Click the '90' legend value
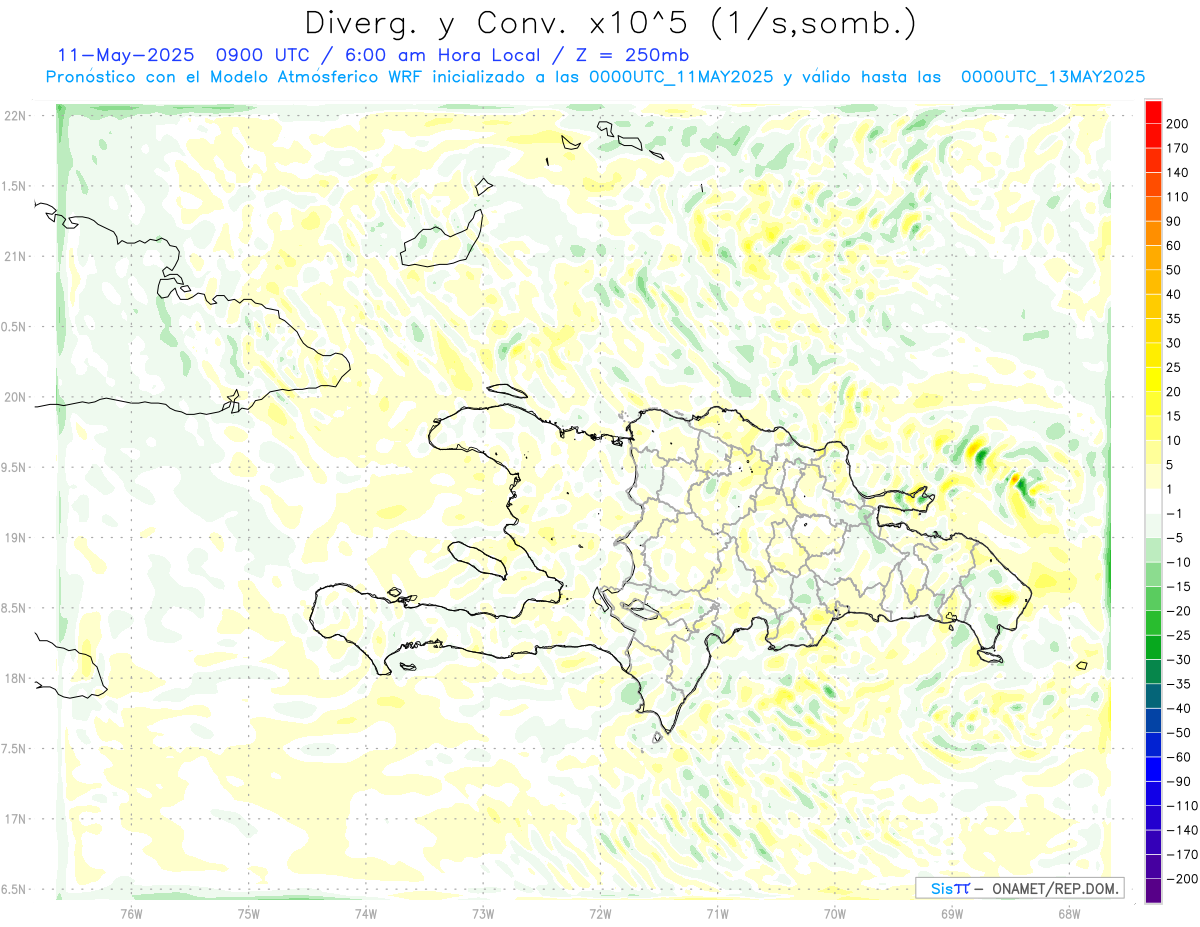The height and width of the screenshot is (927, 1200). 1174,221
